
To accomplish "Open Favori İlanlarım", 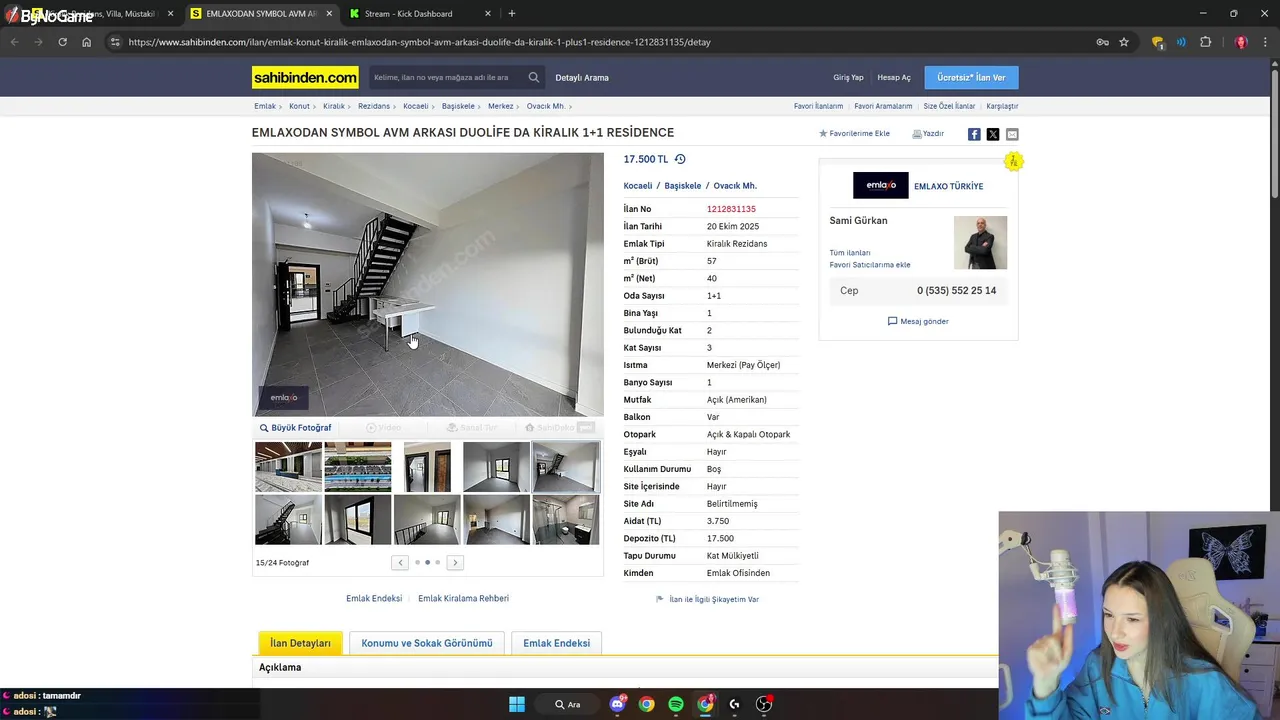I will tap(818, 106).
